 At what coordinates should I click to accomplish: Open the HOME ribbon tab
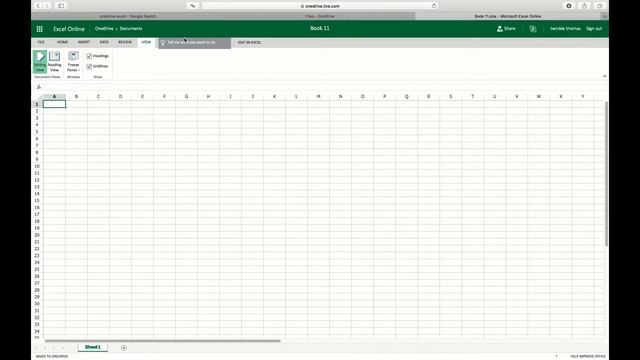62,42
